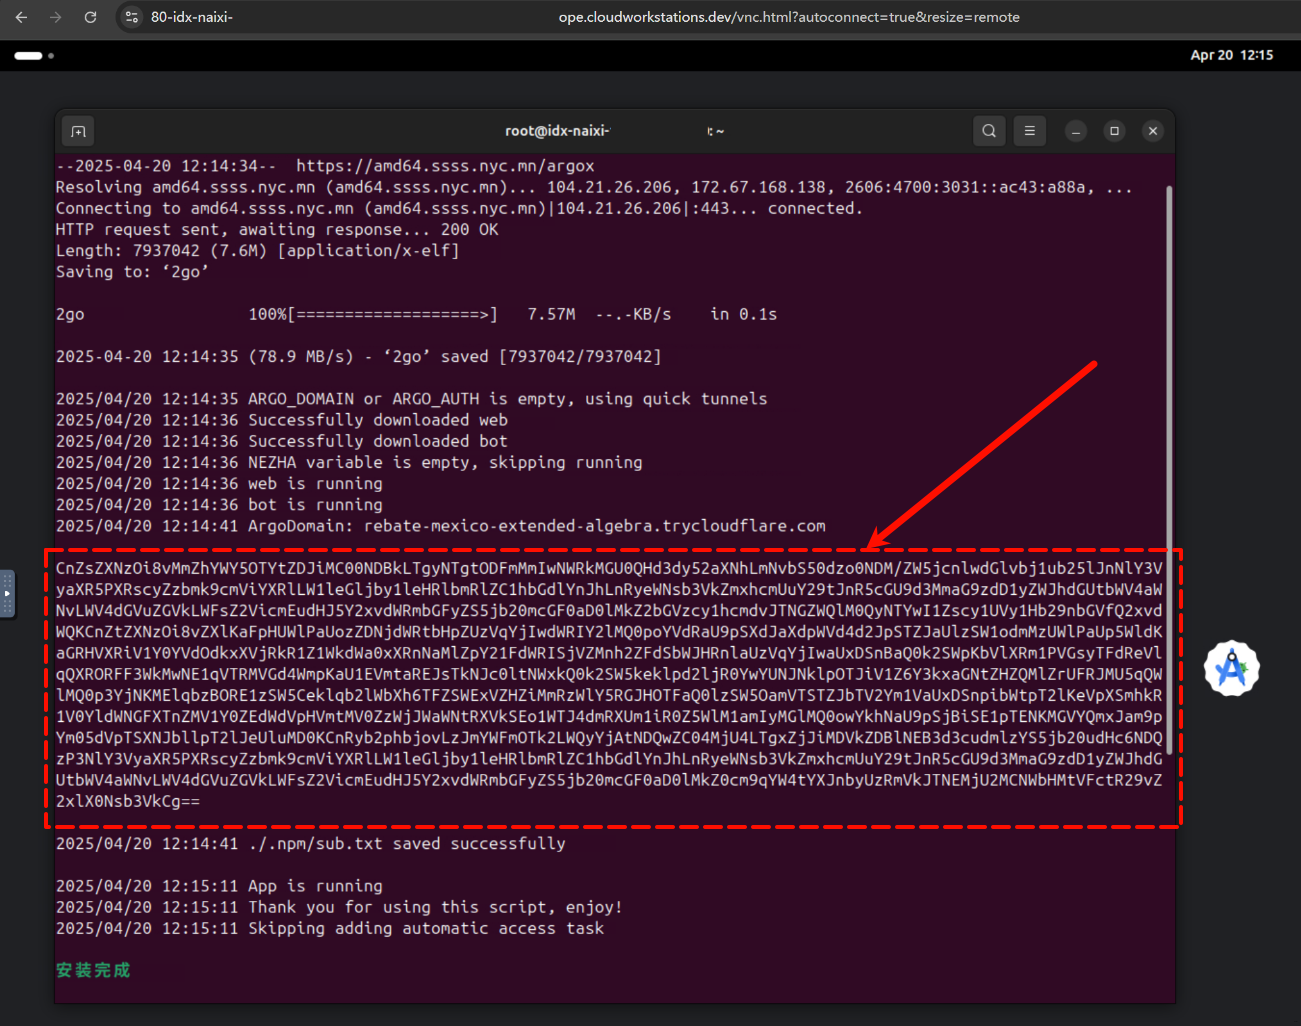This screenshot has height=1026, width=1301.
Task: Focus the cloudworkstations.dev address bar URL
Action: pos(789,17)
